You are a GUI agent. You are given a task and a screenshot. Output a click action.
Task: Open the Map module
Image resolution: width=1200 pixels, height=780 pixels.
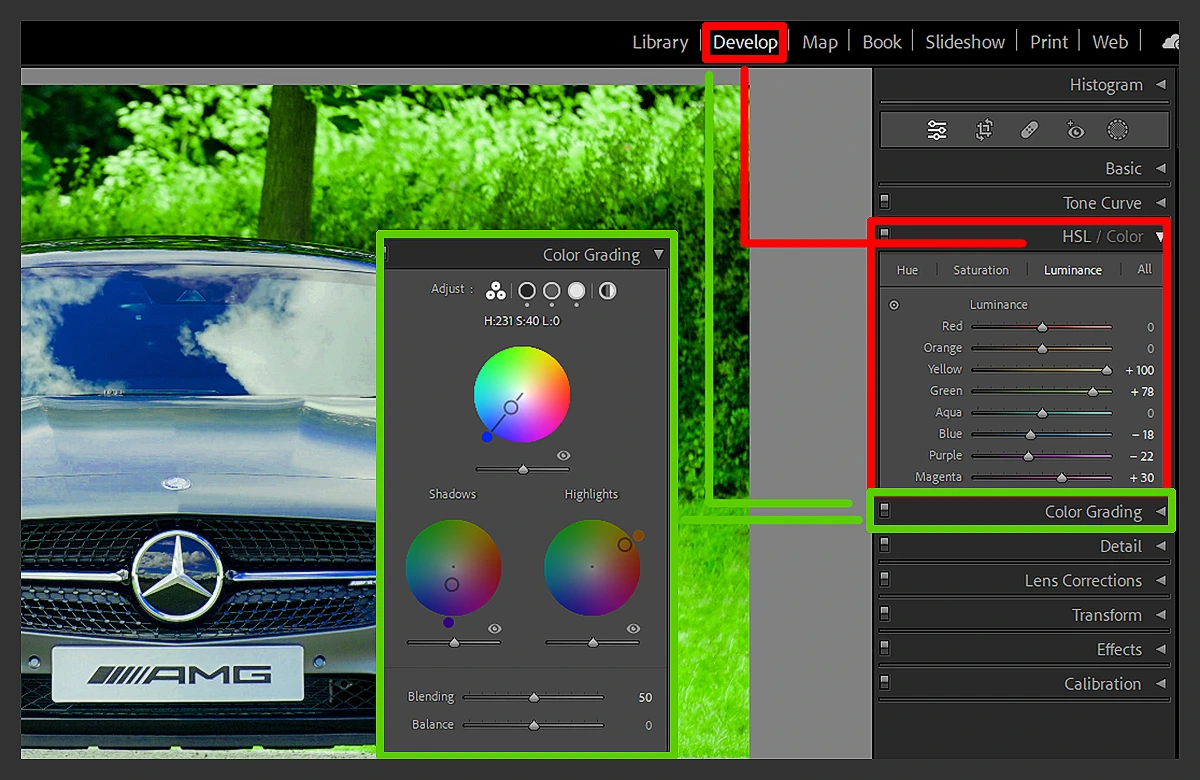point(820,42)
